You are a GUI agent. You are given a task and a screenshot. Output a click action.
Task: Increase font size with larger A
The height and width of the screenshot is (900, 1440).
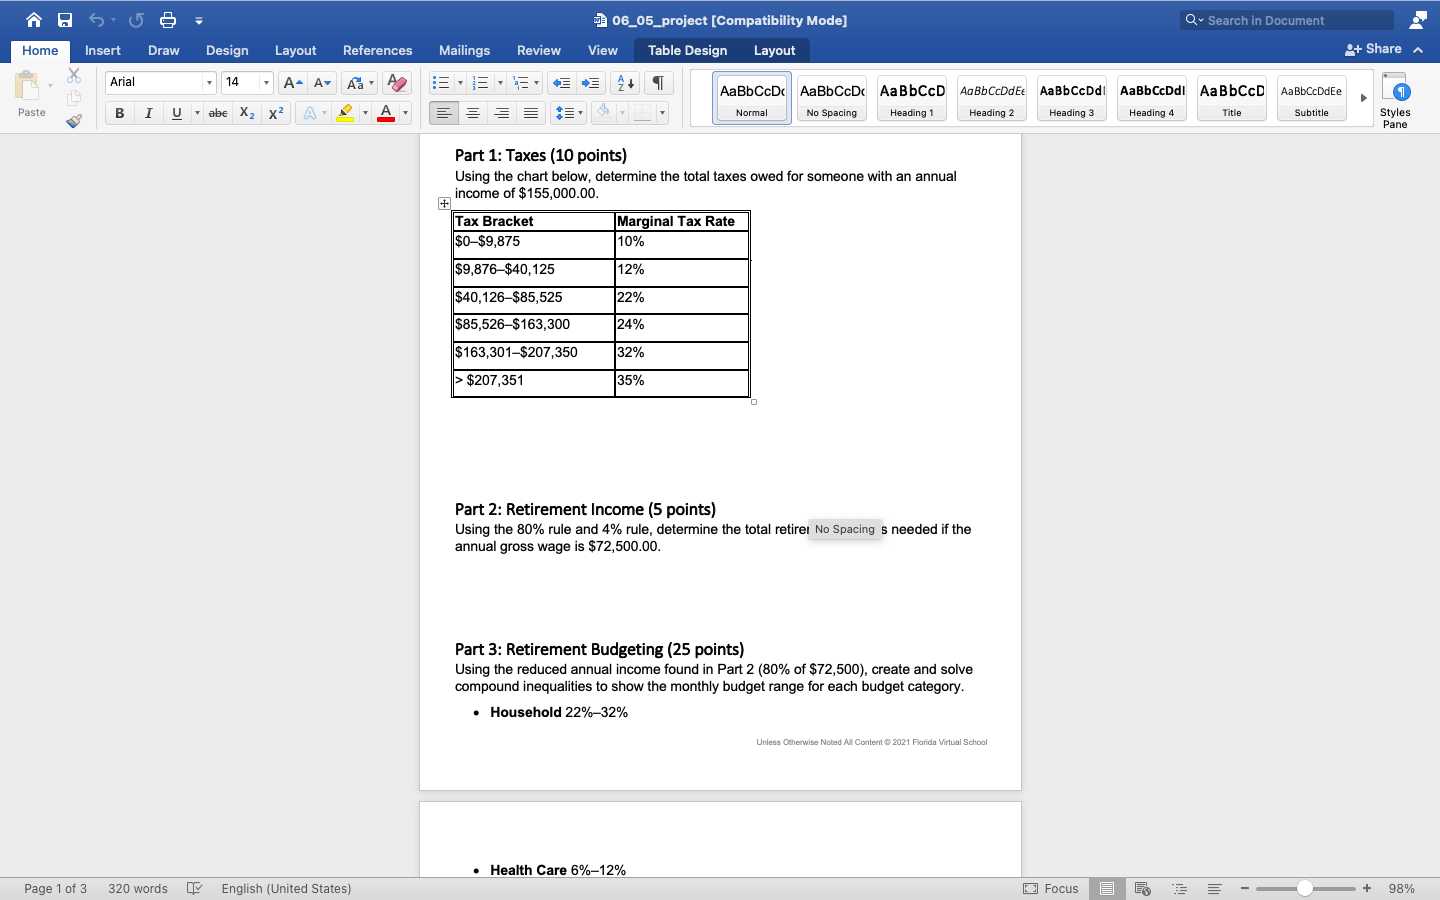pyautogui.click(x=292, y=83)
